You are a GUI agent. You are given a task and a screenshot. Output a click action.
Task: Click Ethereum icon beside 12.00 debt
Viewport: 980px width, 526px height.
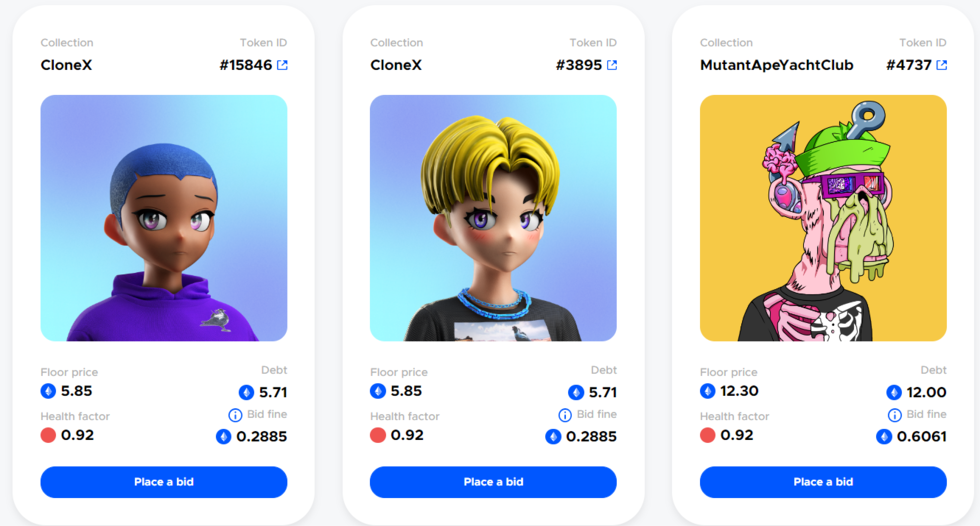pos(894,392)
